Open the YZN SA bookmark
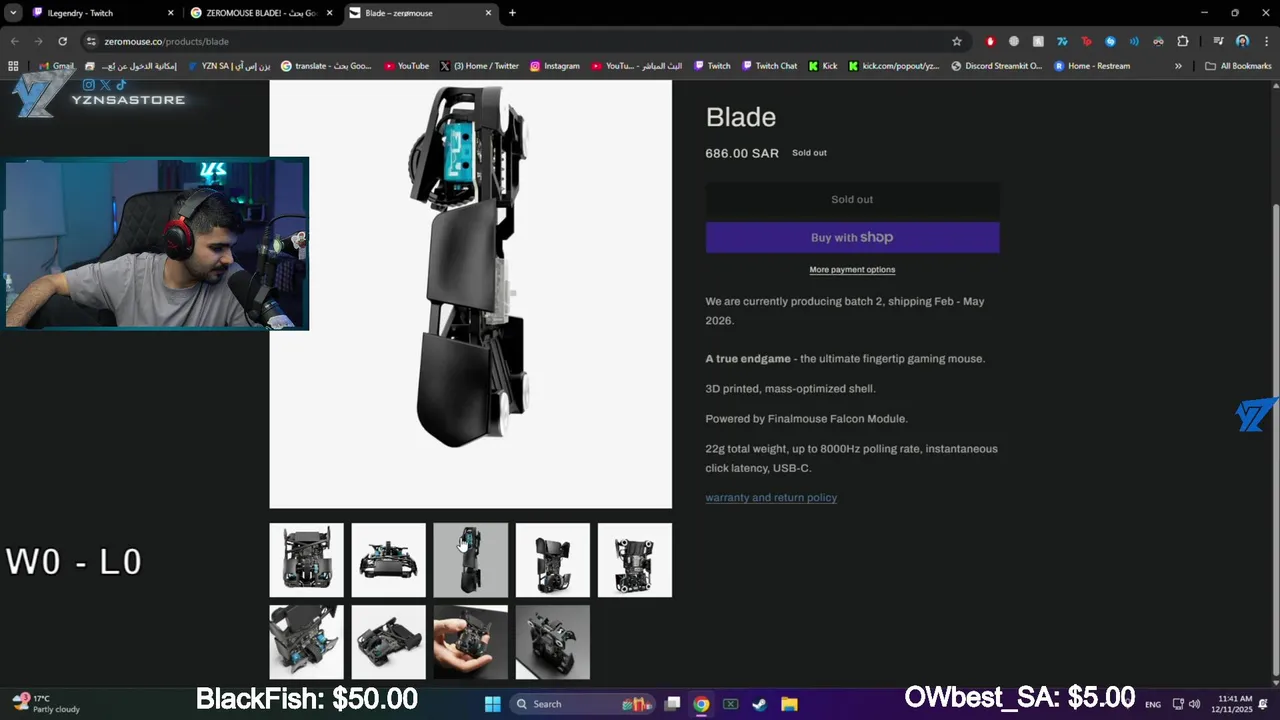Viewport: 1280px width, 720px height. [x=228, y=66]
